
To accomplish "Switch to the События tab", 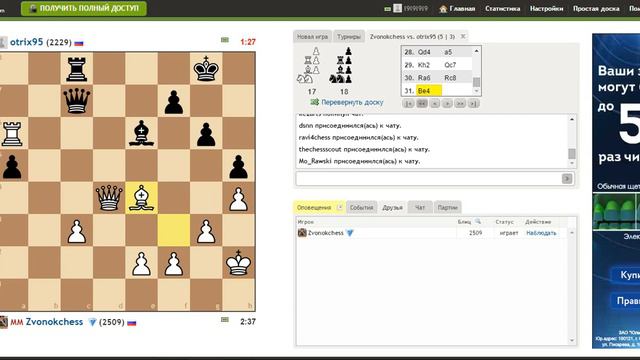I will point(362,207).
